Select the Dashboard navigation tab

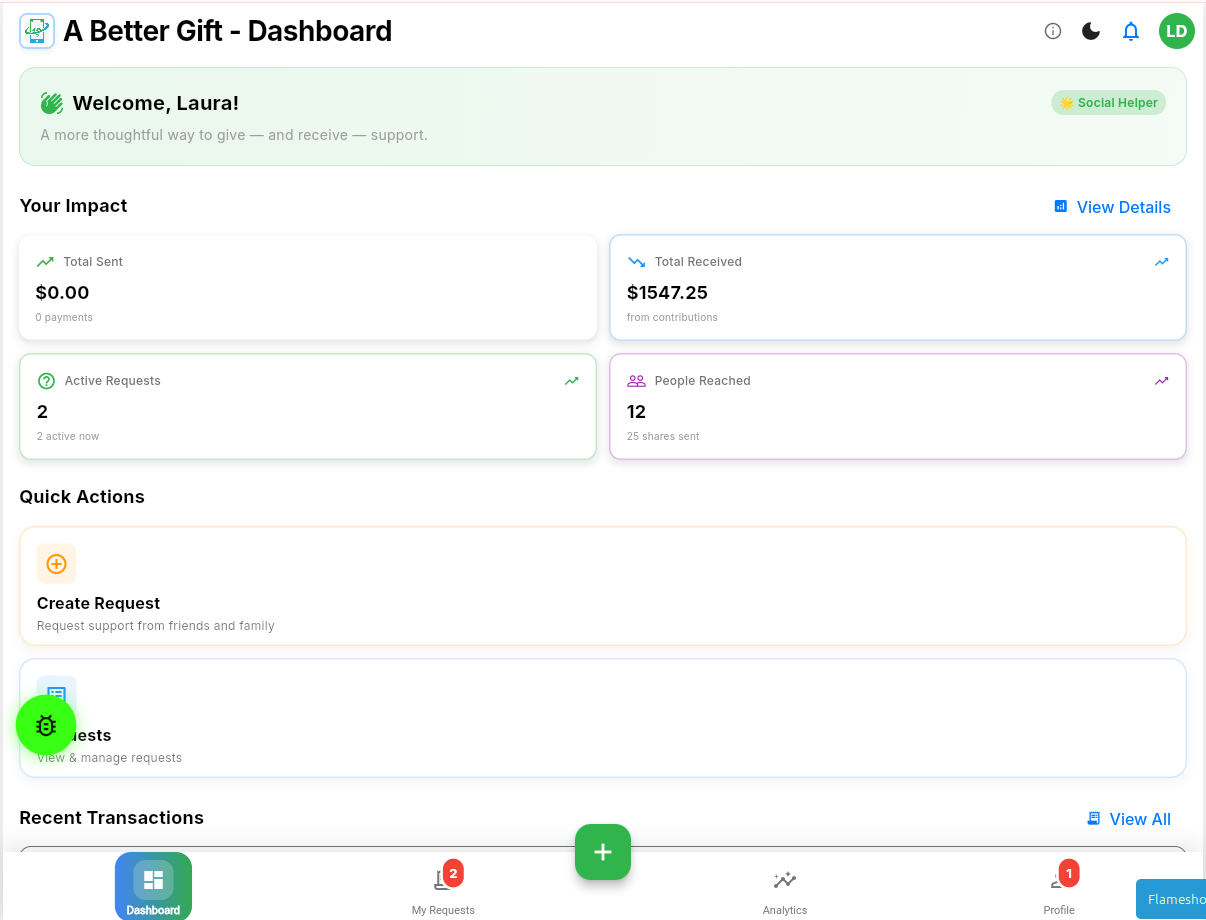tap(153, 886)
